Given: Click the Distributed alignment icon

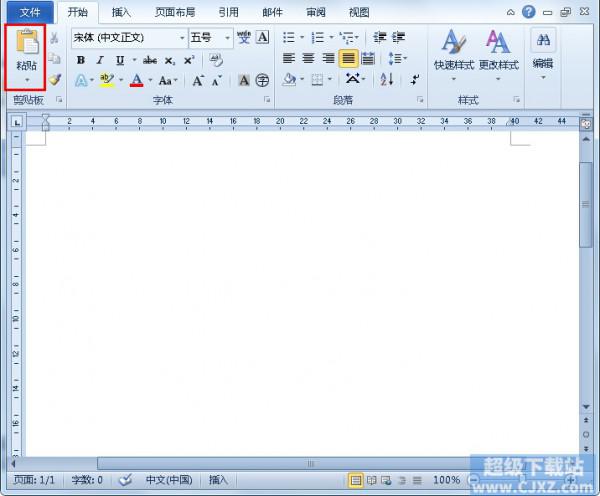Looking at the screenshot, I should pos(368,58).
